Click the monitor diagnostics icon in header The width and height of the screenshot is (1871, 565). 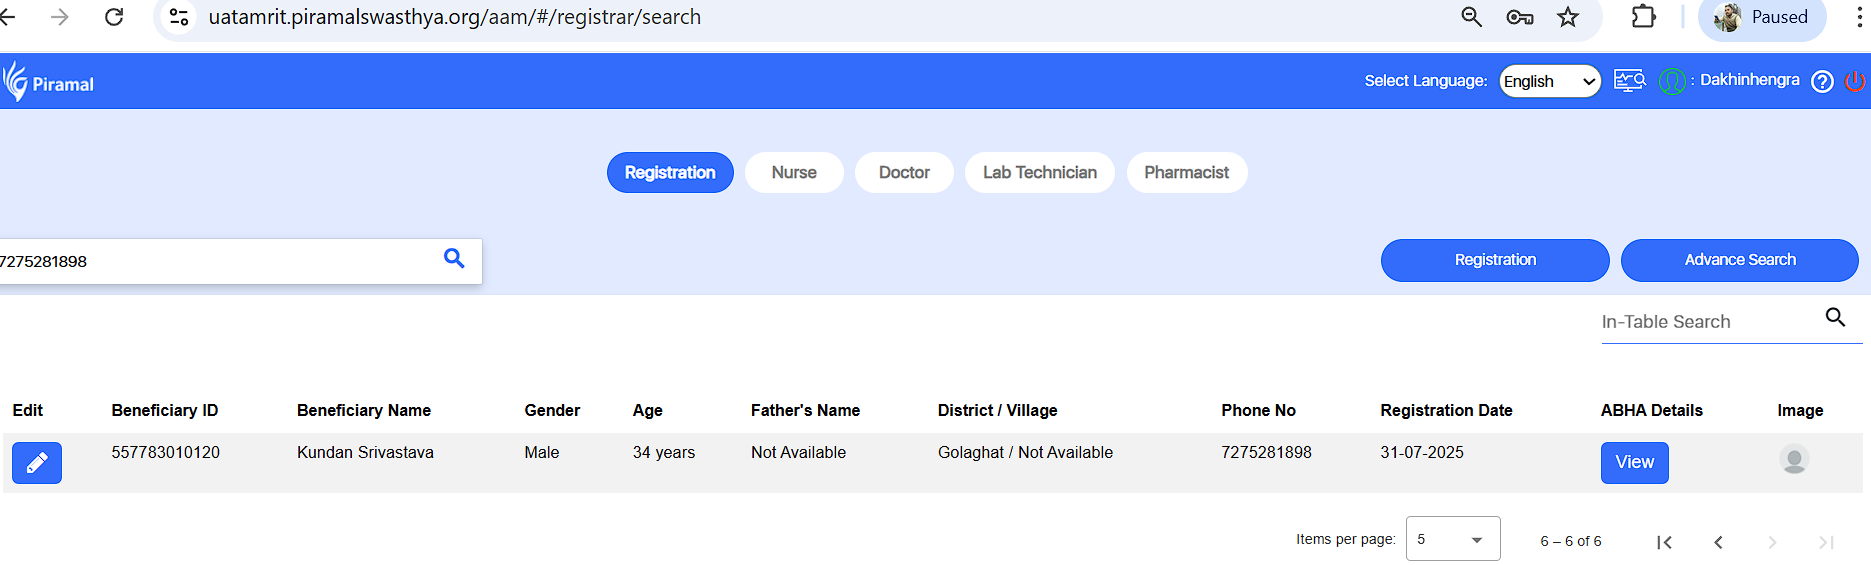point(1629,81)
